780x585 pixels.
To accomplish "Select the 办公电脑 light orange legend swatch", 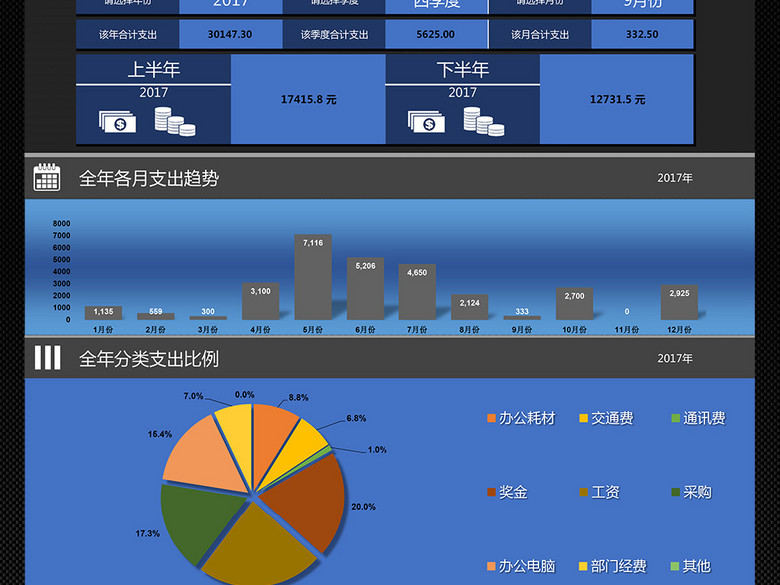I will [491, 566].
